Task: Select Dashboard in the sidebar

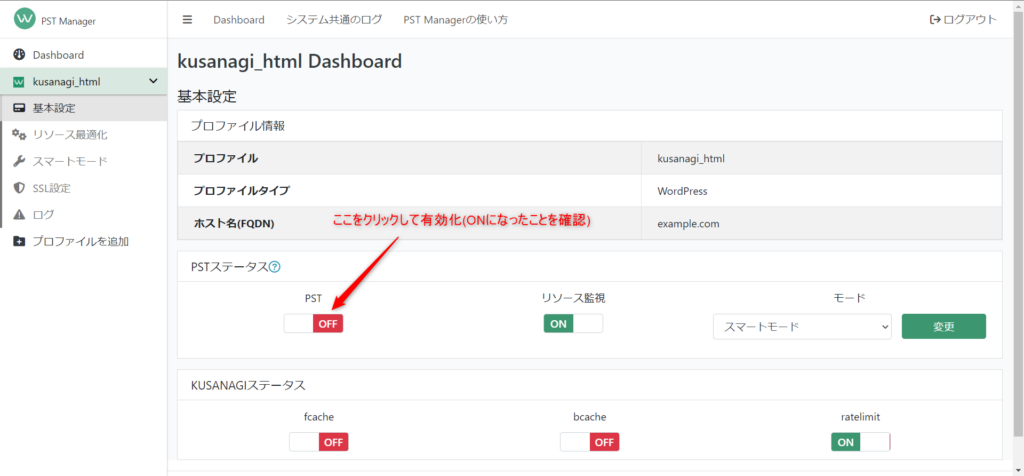Action: pos(84,55)
